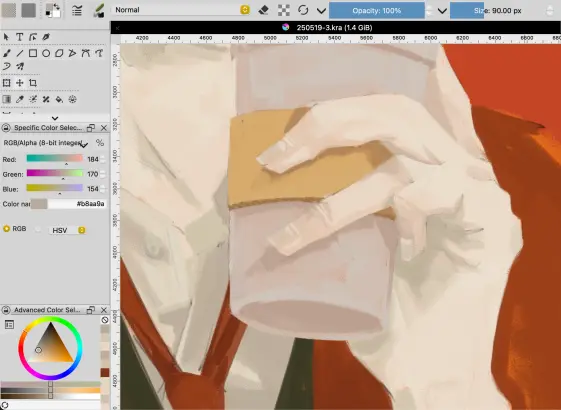This screenshot has width=561, height=410.
Task: Select the Crop tool
Action: coord(33,83)
